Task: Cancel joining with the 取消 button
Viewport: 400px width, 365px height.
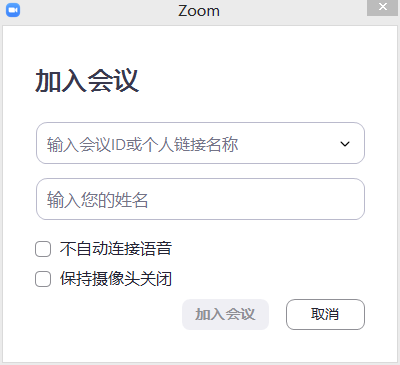Action: click(325, 314)
